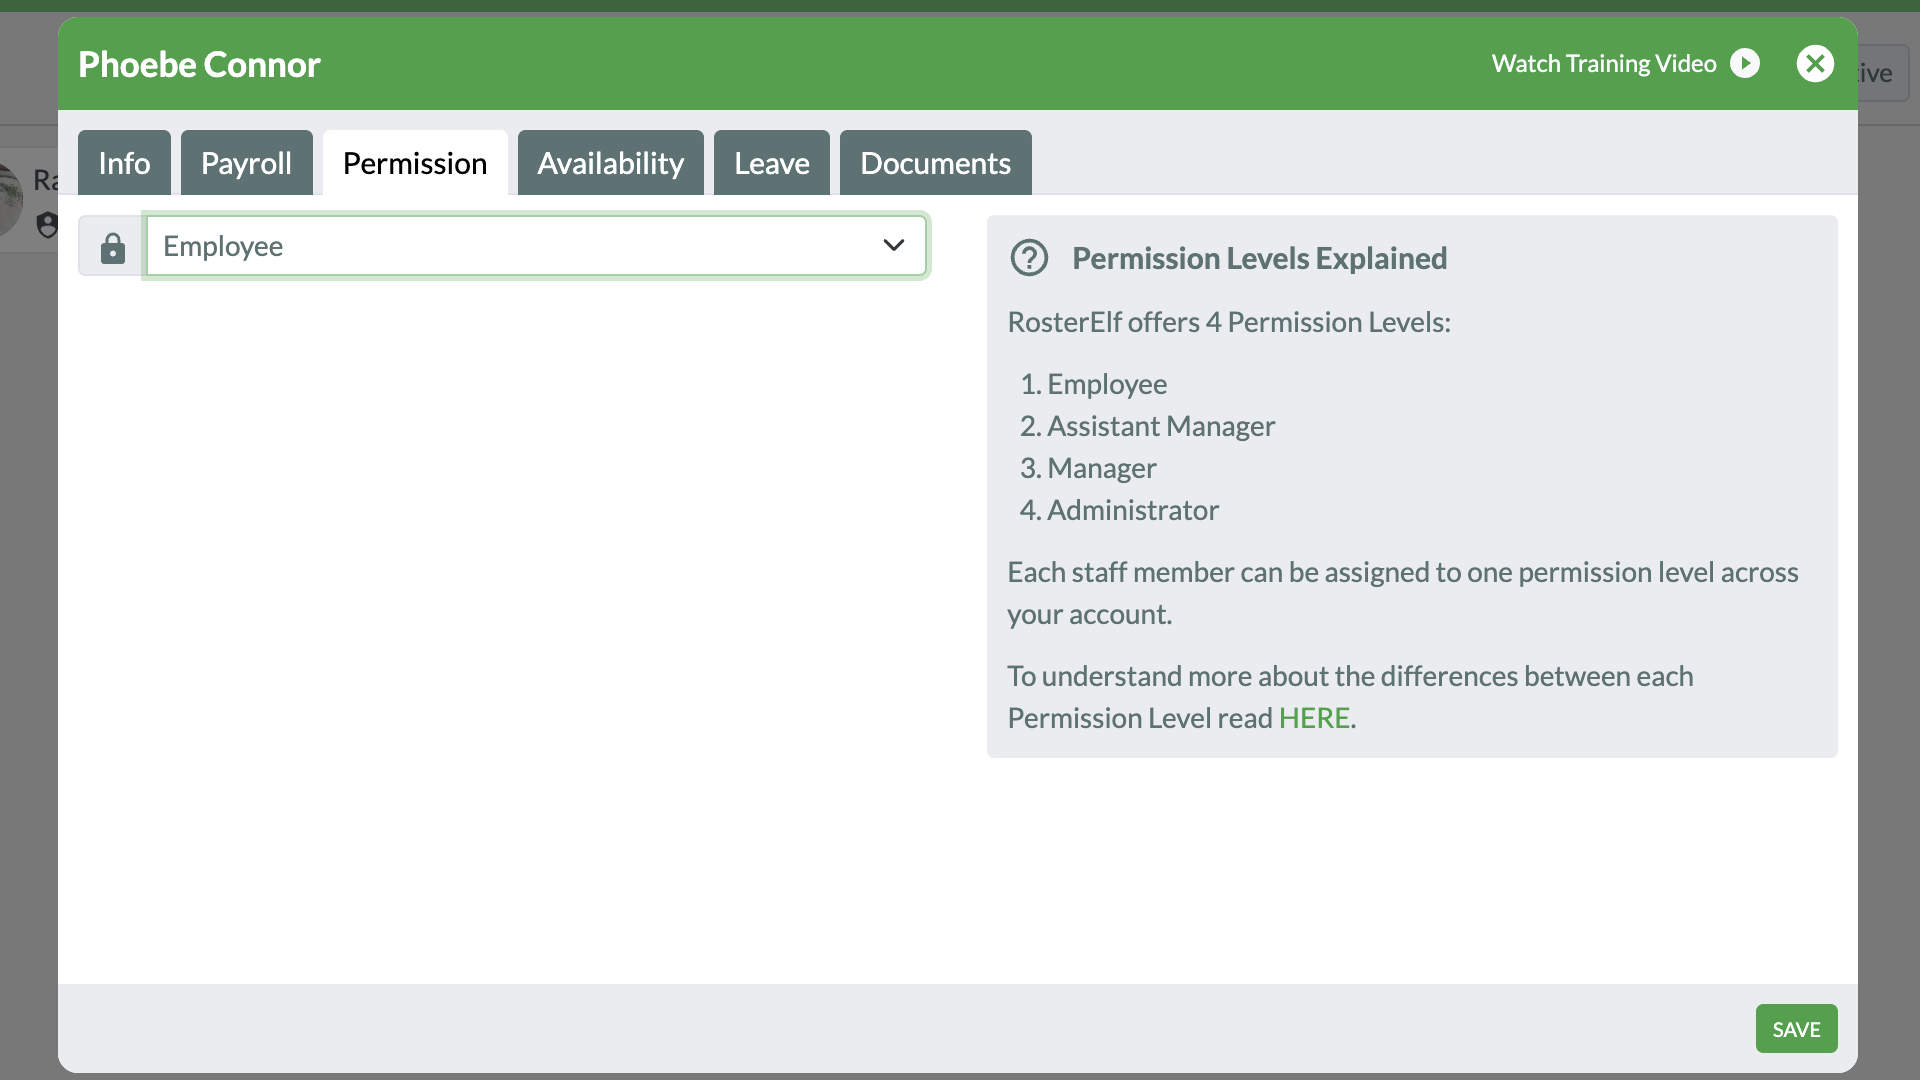Click the play icon for training video
This screenshot has width=1920, height=1080.
click(x=1745, y=64)
